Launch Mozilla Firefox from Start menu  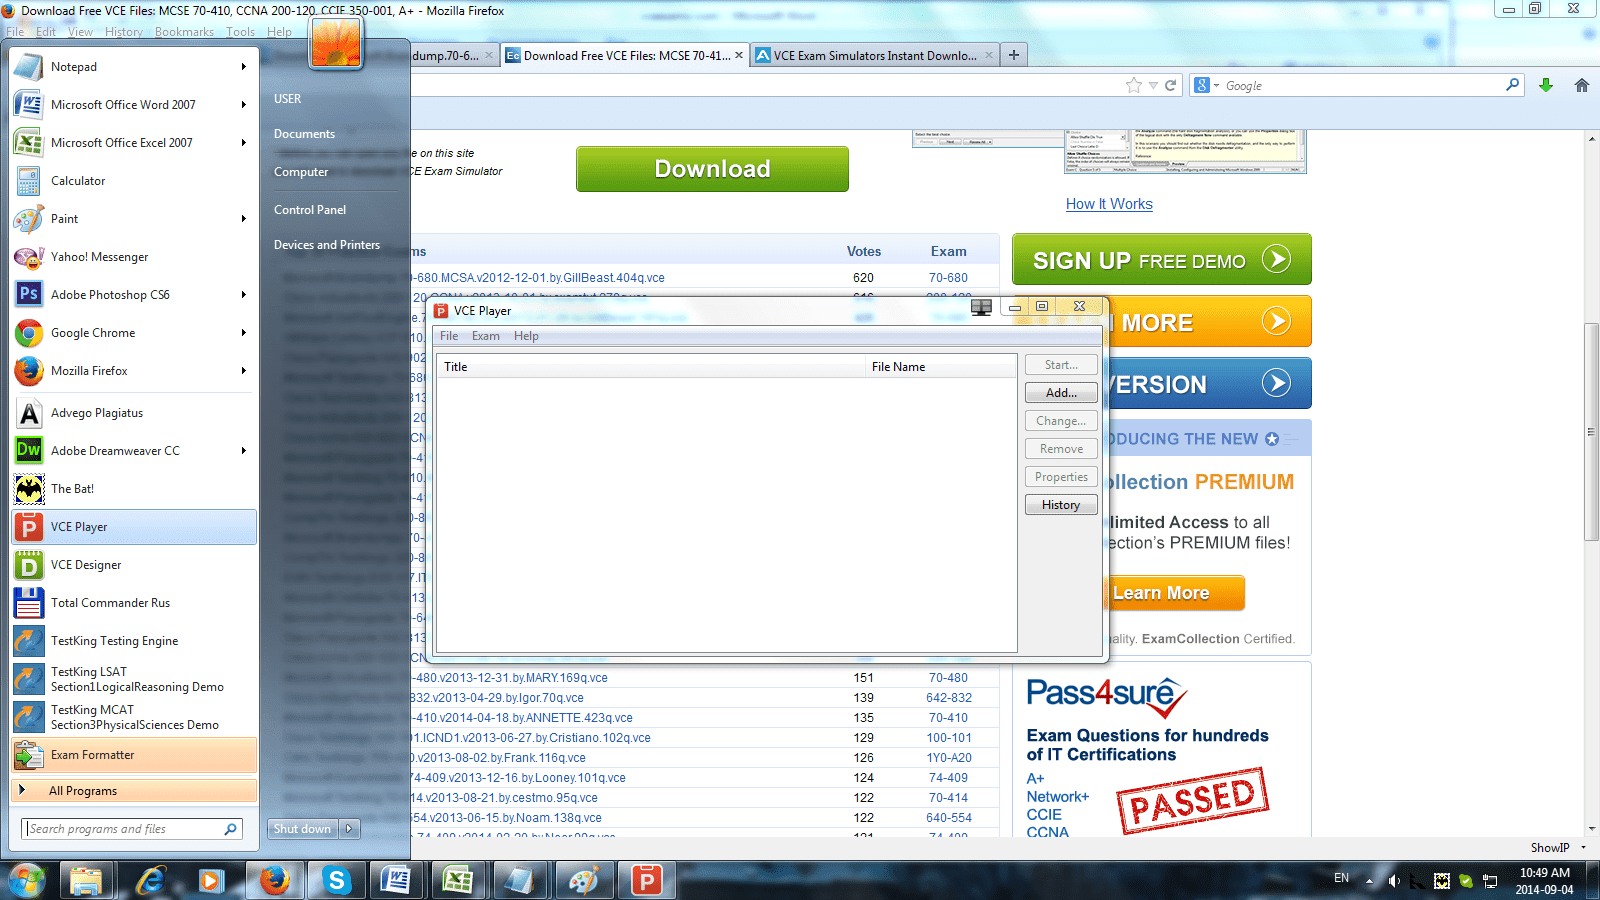[x=134, y=371]
